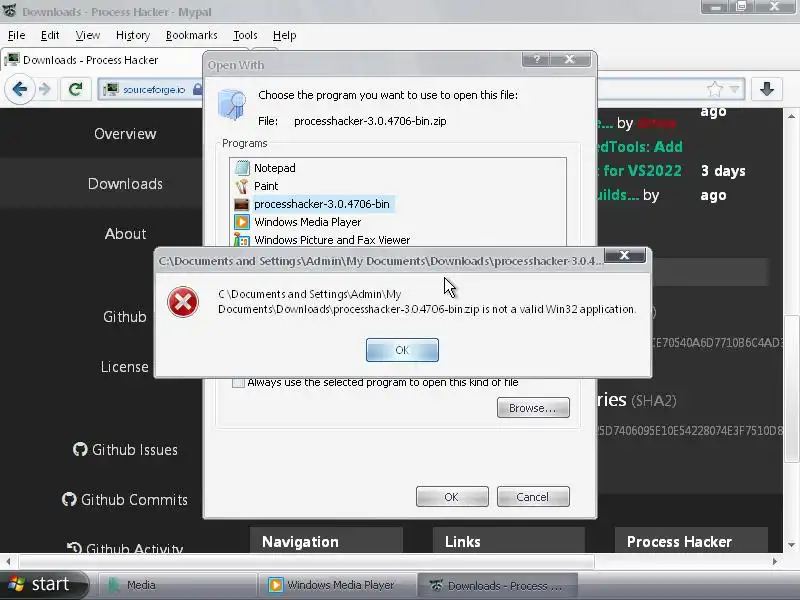Reload the page with the green refresh icon
Viewport: 800px width, 600px height.
(x=76, y=90)
